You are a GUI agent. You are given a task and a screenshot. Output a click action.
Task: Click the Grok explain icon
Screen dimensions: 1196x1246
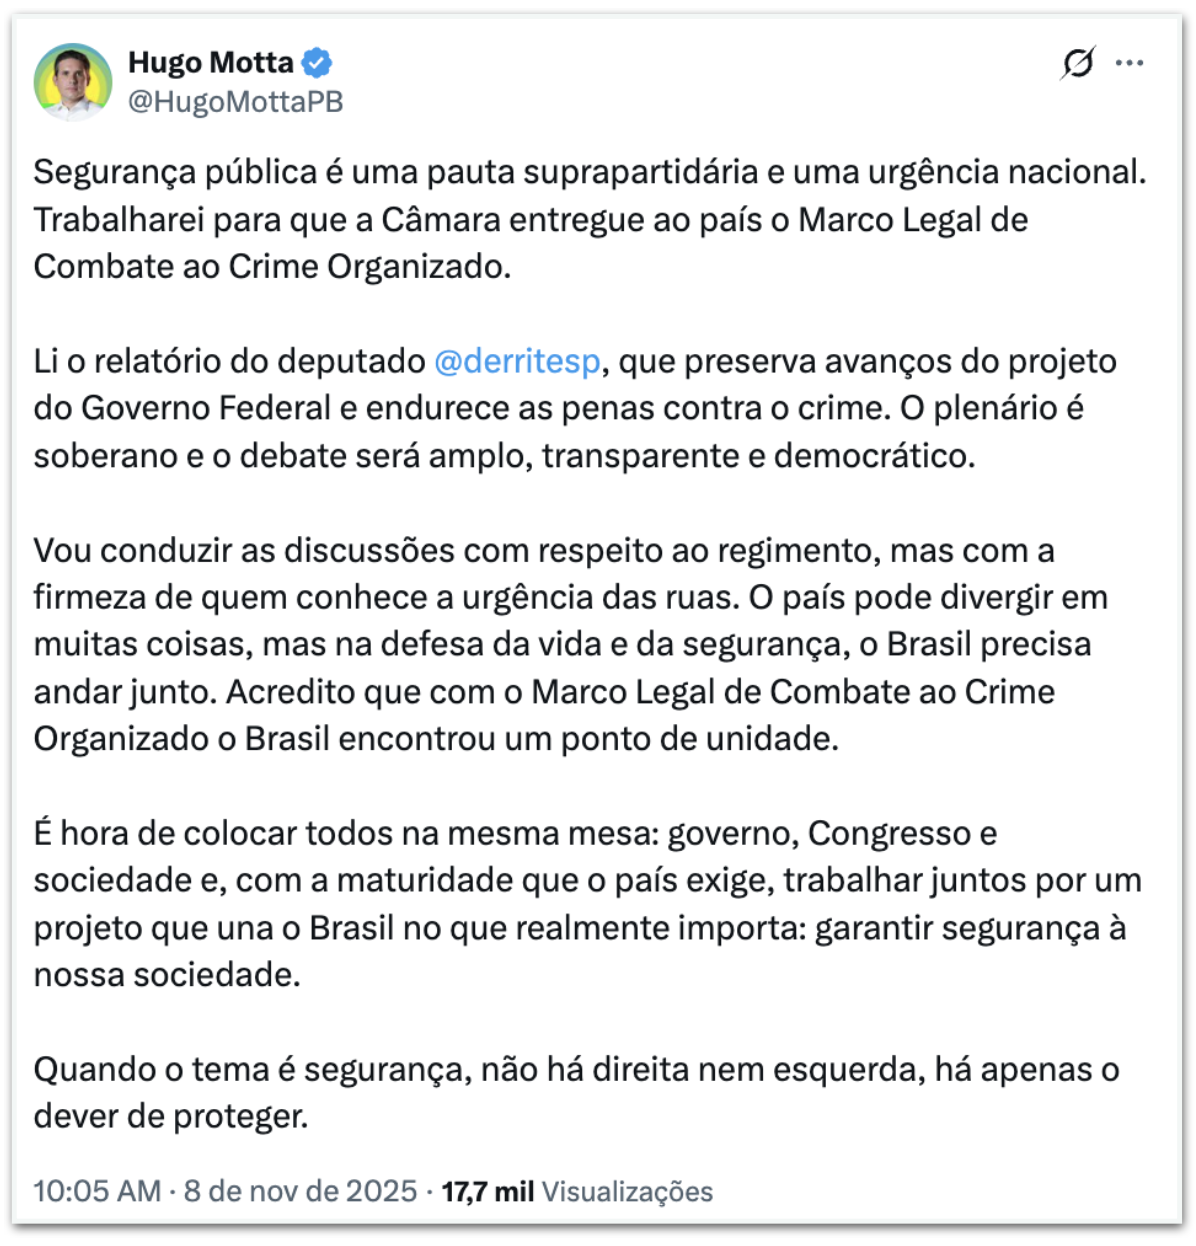[x=1078, y=63]
